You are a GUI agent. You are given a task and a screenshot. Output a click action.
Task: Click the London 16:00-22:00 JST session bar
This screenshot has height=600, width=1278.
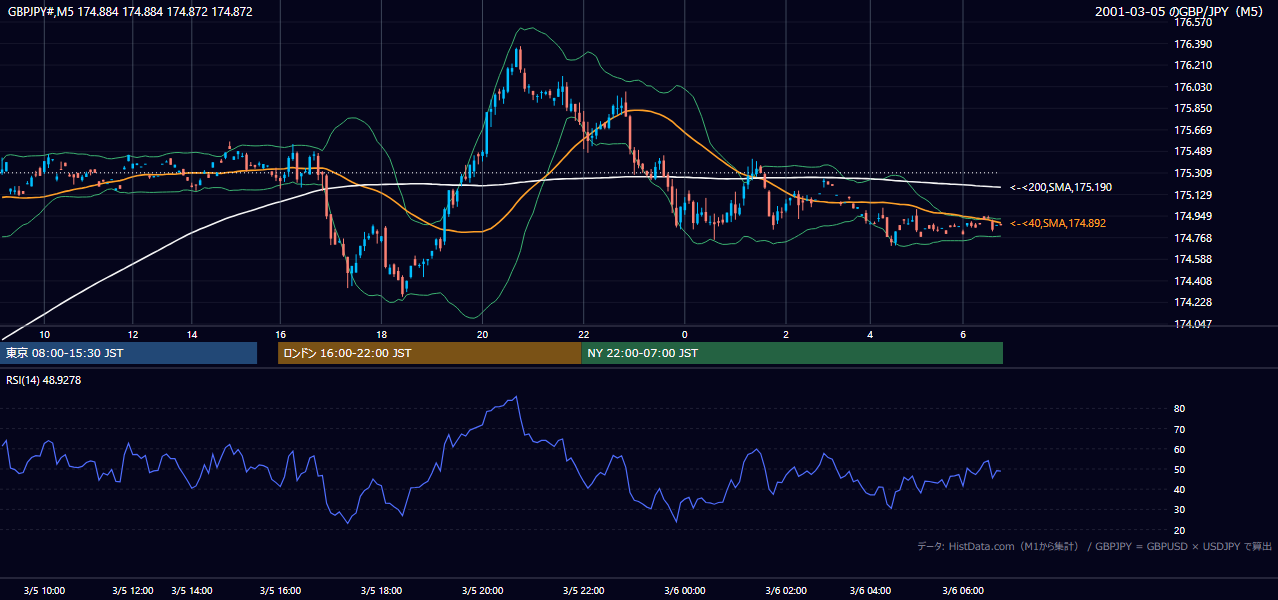(x=429, y=353)
